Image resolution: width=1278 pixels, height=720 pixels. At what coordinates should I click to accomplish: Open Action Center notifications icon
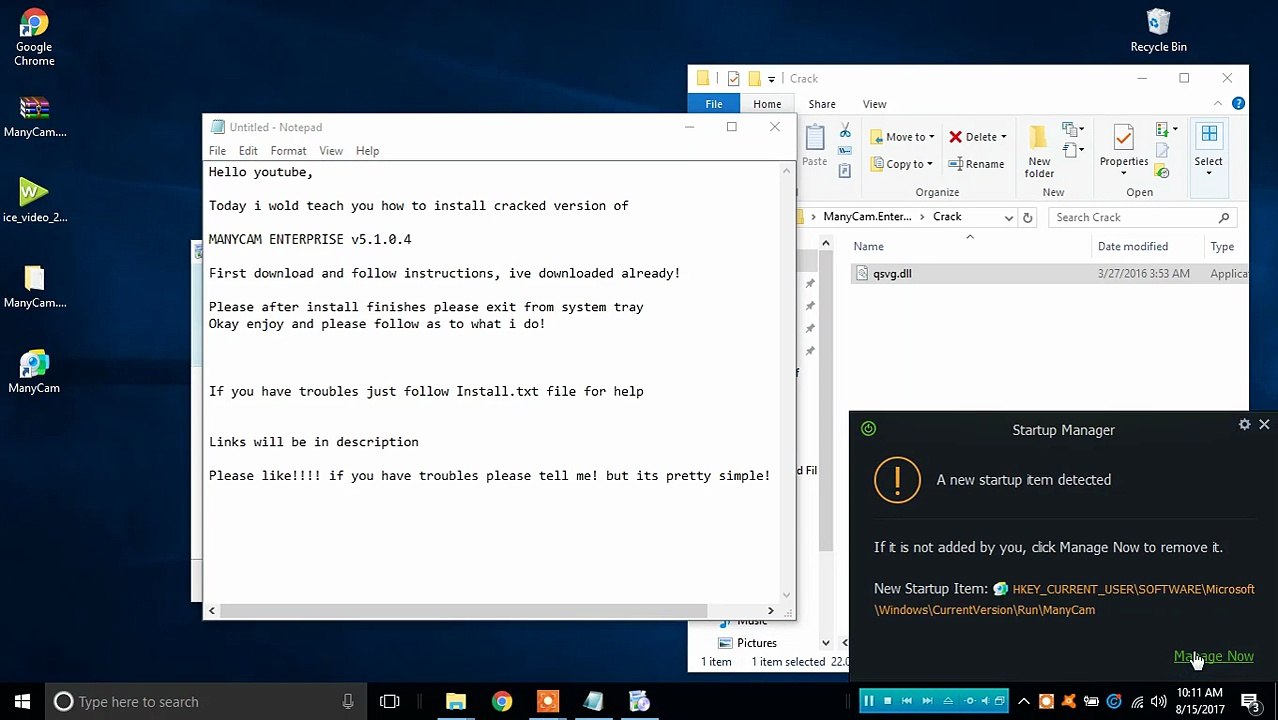(x=1250, y=701)
